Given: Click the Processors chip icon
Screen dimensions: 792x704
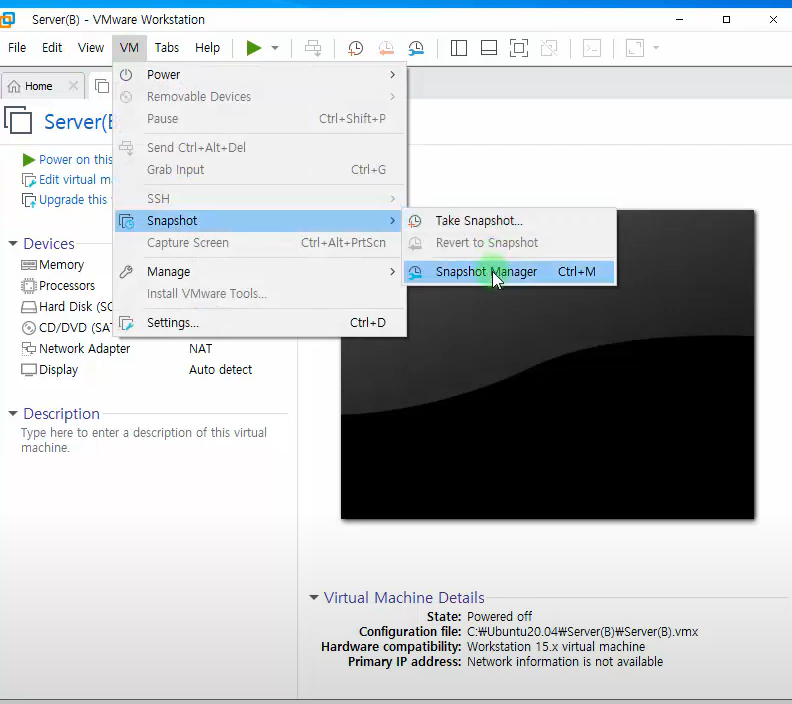Looking at the screenshot, I should pyautogui.click(x=29, y=286).
